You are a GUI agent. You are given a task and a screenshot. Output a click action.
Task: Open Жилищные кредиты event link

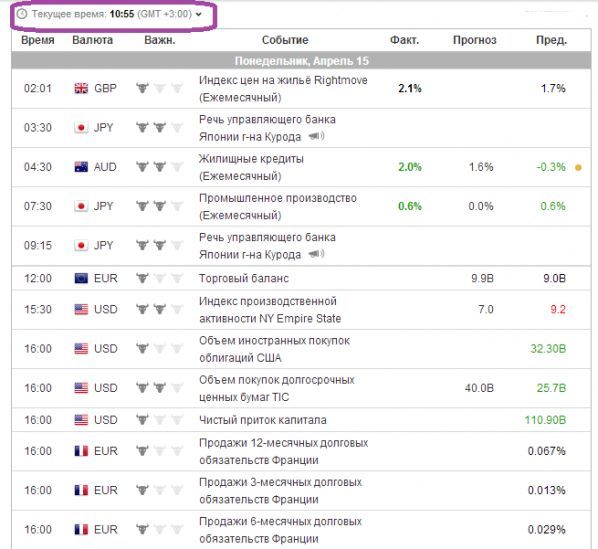point(251,167)
